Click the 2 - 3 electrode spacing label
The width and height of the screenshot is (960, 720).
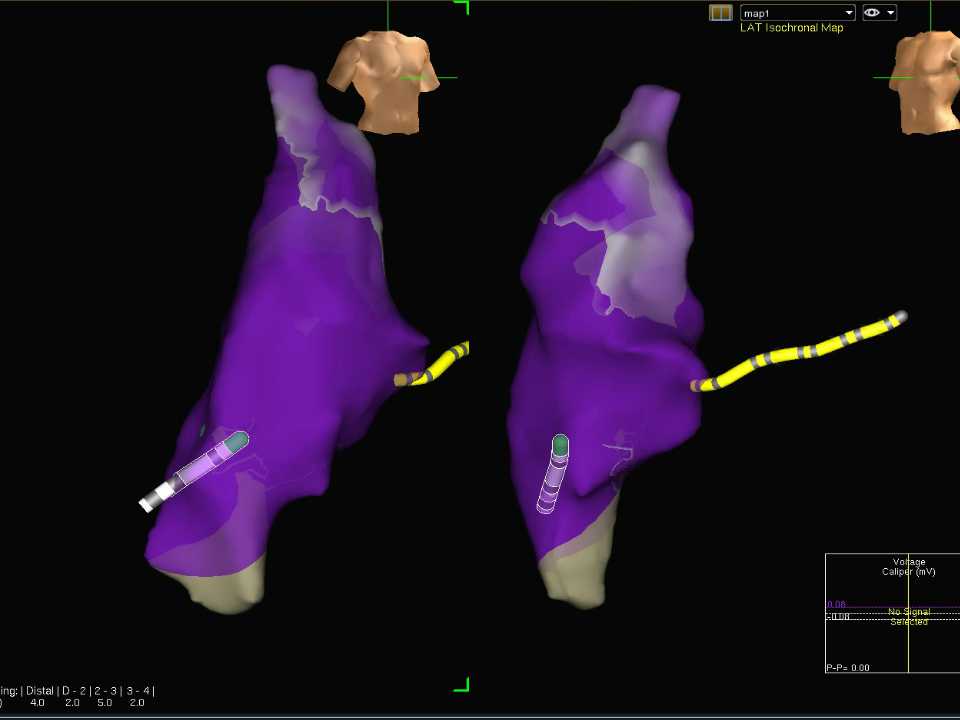pyautogui.click(x=104, y=691)
